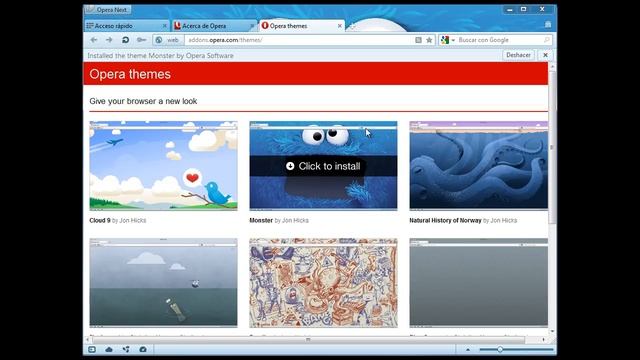Image resolution: width=640 pixels, height=360 pixels.
Task: Toggle panels button in status bar
Action: 92,349
